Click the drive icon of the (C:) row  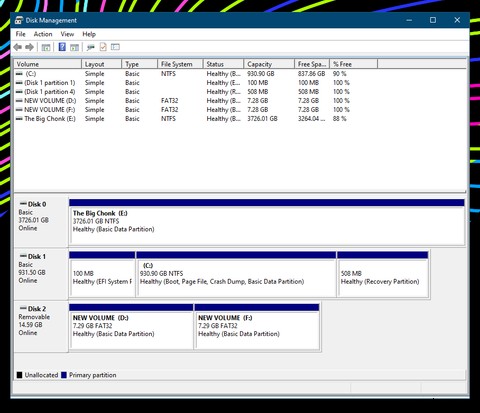pyautogui.click(x=19, y=74)
